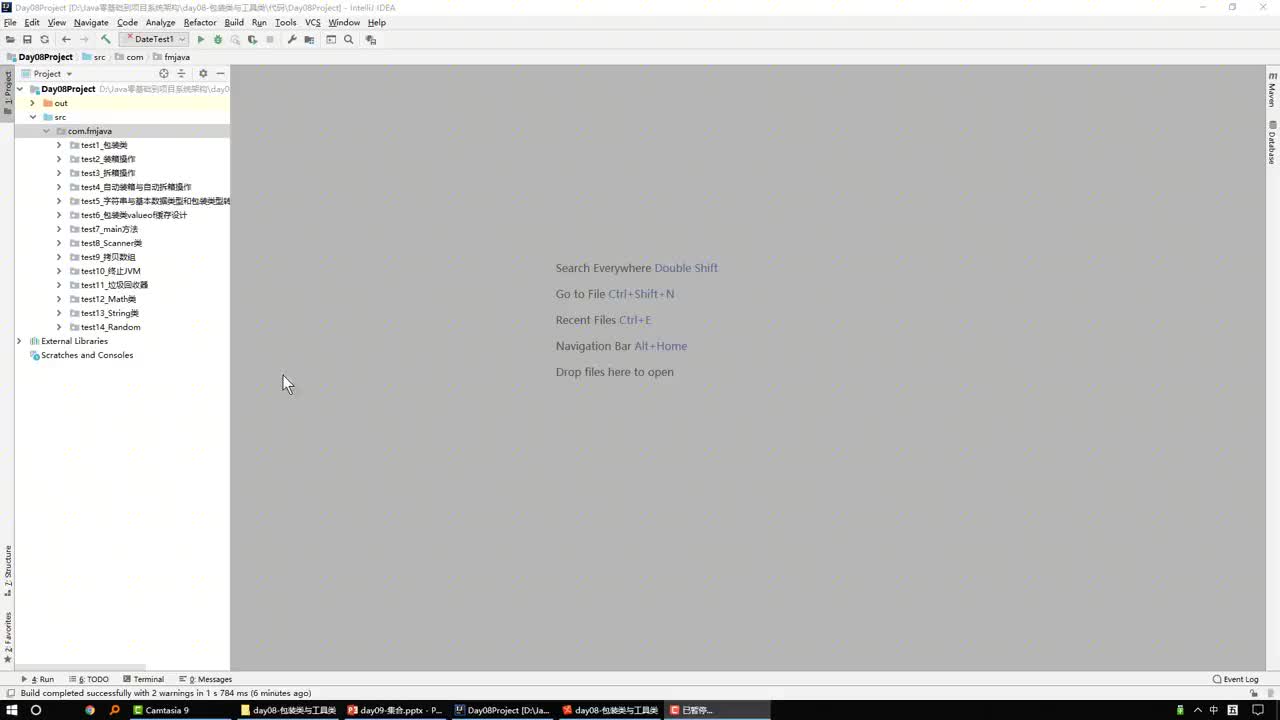Open the File menu
Screen dimensions: 1280x720
(10, 22)
